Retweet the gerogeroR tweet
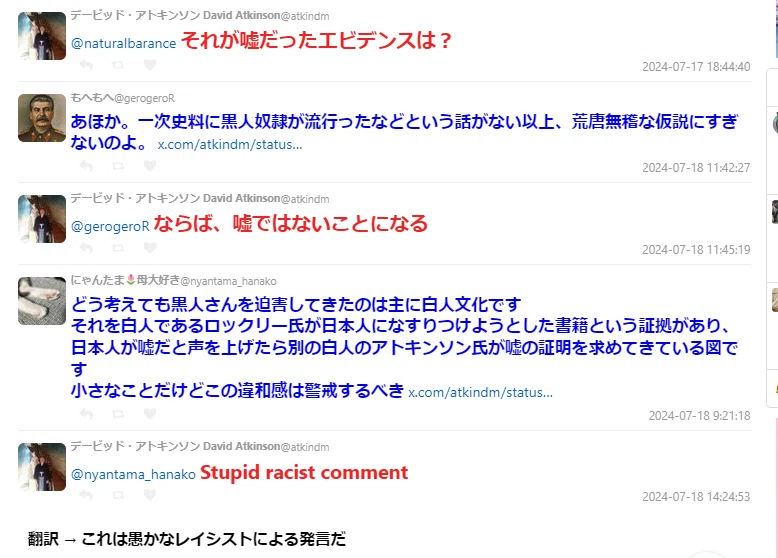The image size is (778, 558). click(x=118, y=166)
